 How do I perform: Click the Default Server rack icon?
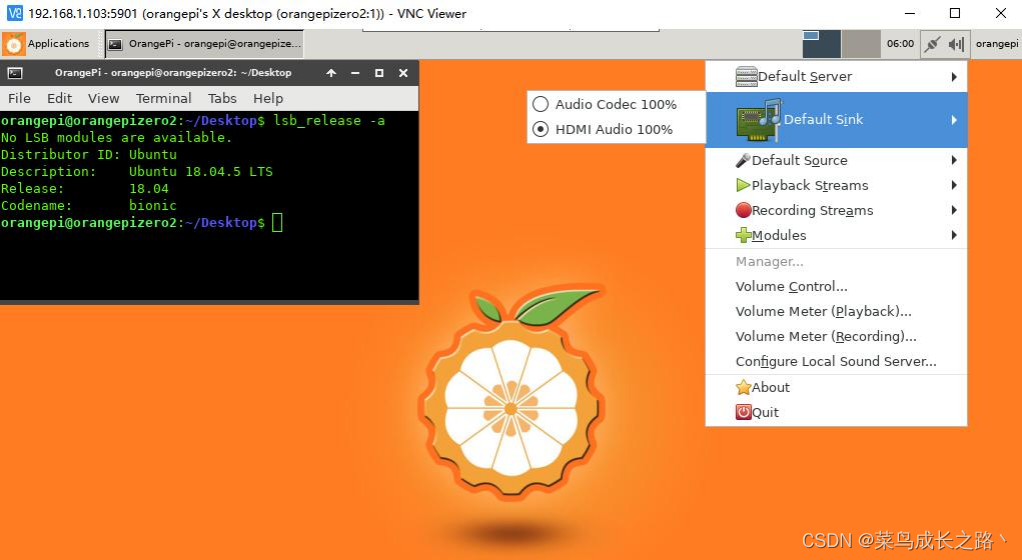pyautogui.click(x=746, y=76)
